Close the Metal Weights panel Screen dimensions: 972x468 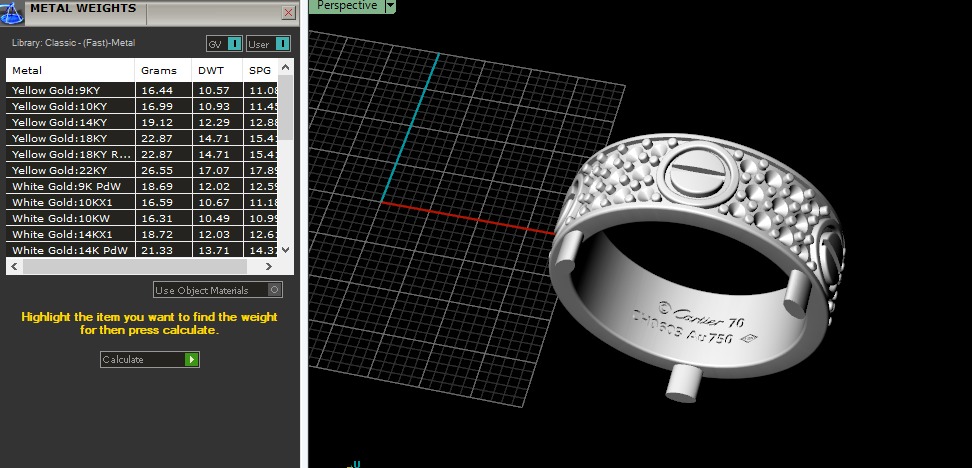288,12
